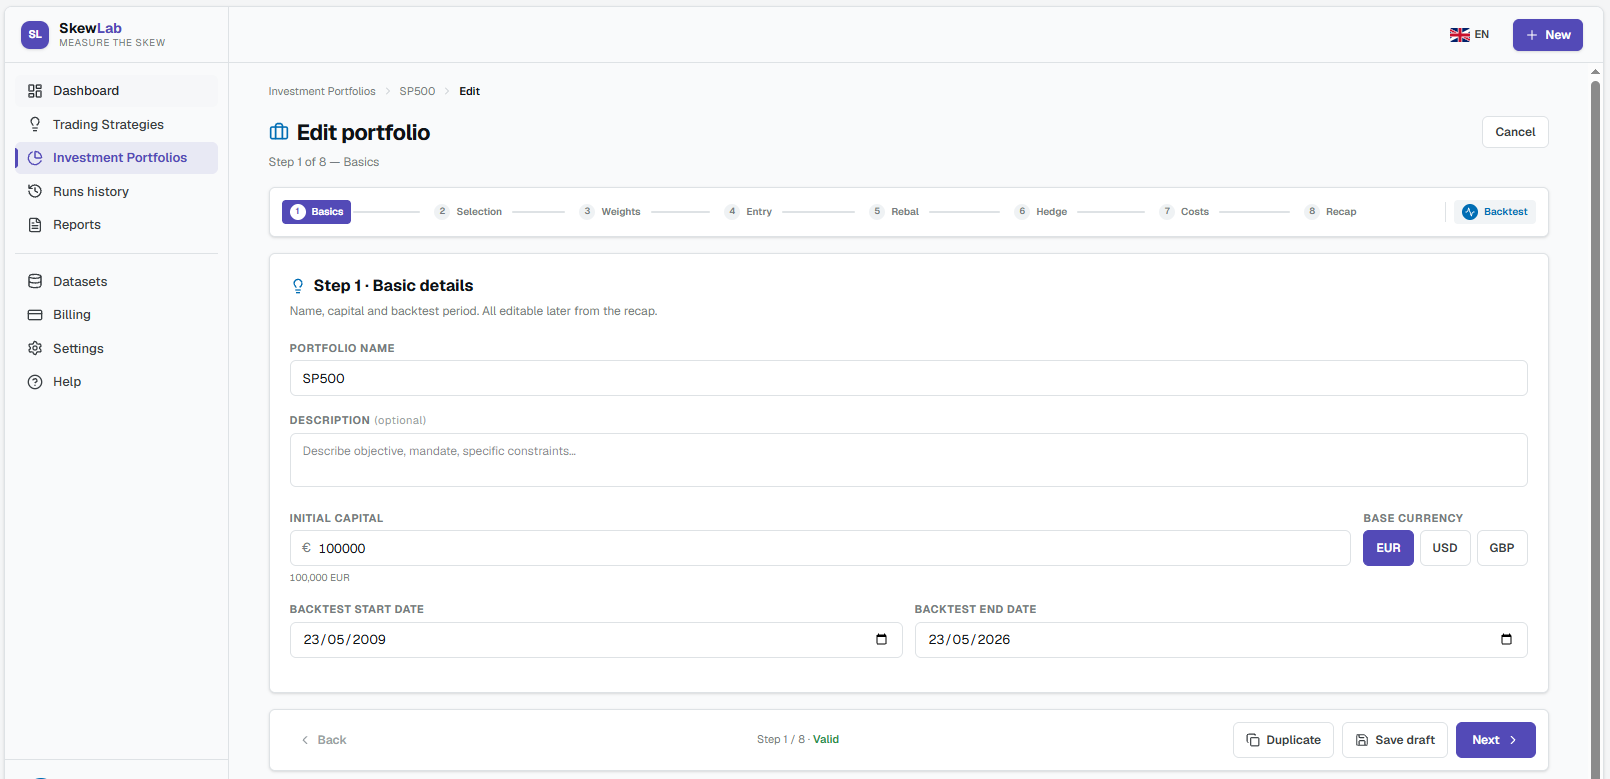Cancel editing the portfolio
Screen dimensions: 1610x779
tap(1515, 132)
